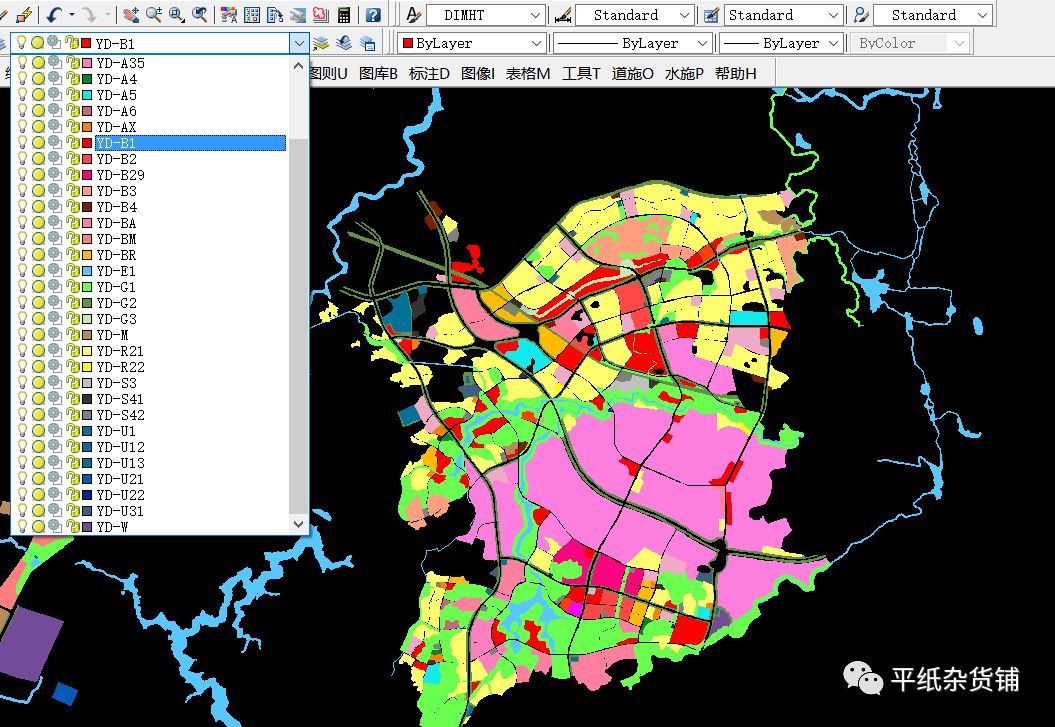Open the Layer States Manager icon
The width and height of the screenshot is (1055, 727).
[x=368, y=44]
